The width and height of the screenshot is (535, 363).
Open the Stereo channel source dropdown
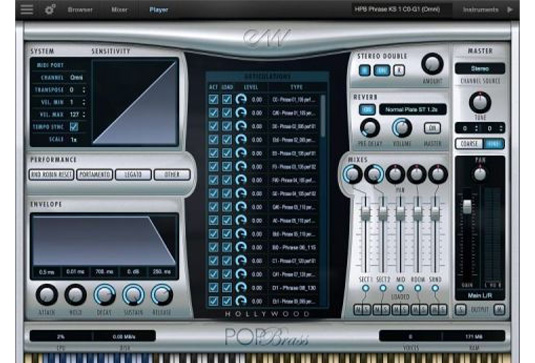point(480,69)
